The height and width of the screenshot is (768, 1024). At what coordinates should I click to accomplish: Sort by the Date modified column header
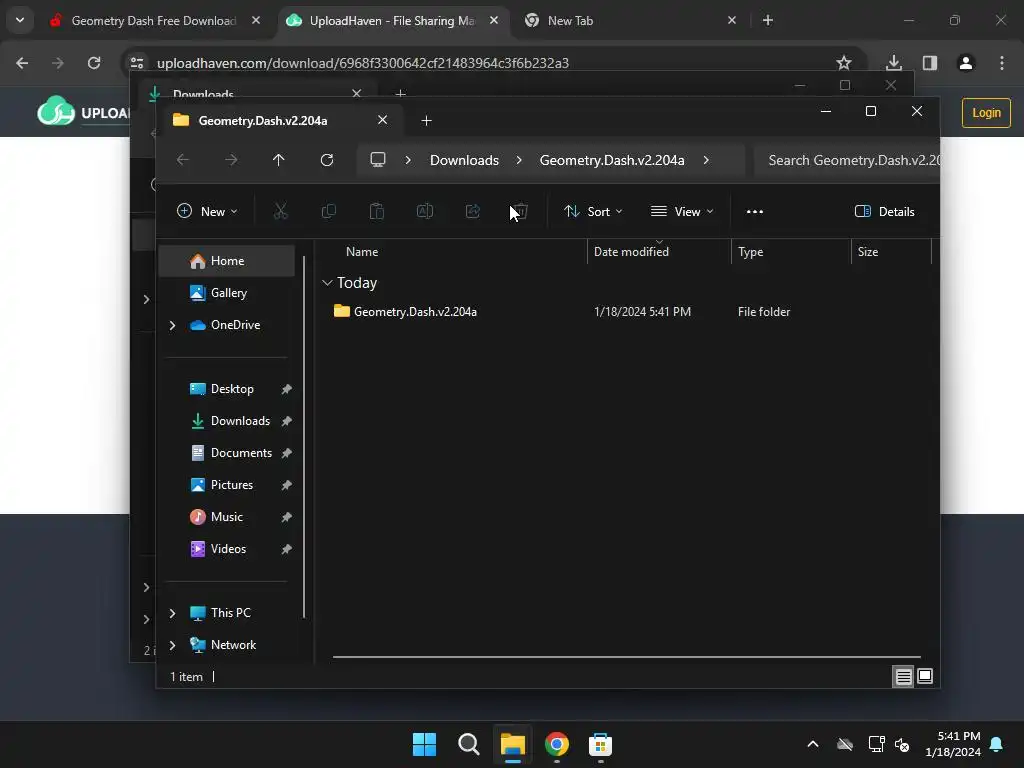coord(659,252)
